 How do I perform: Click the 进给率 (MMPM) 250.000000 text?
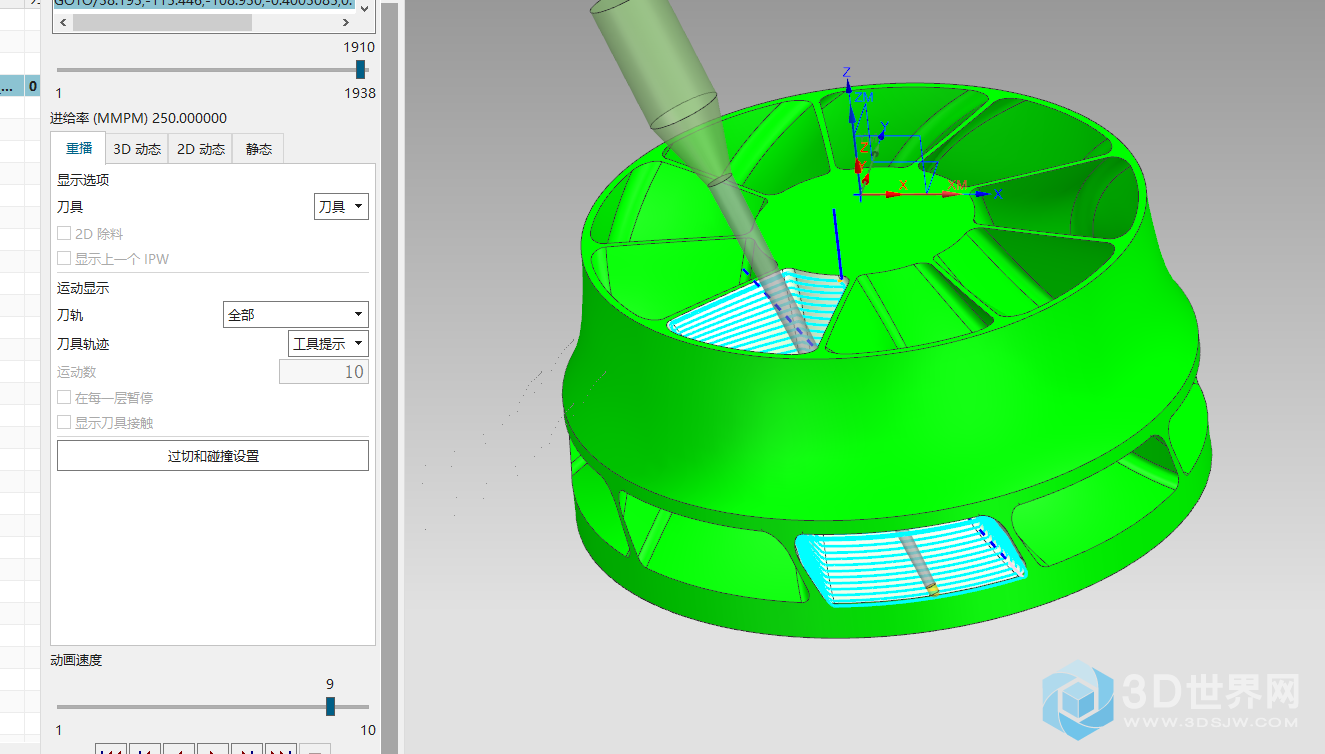(x=139, y=118)
